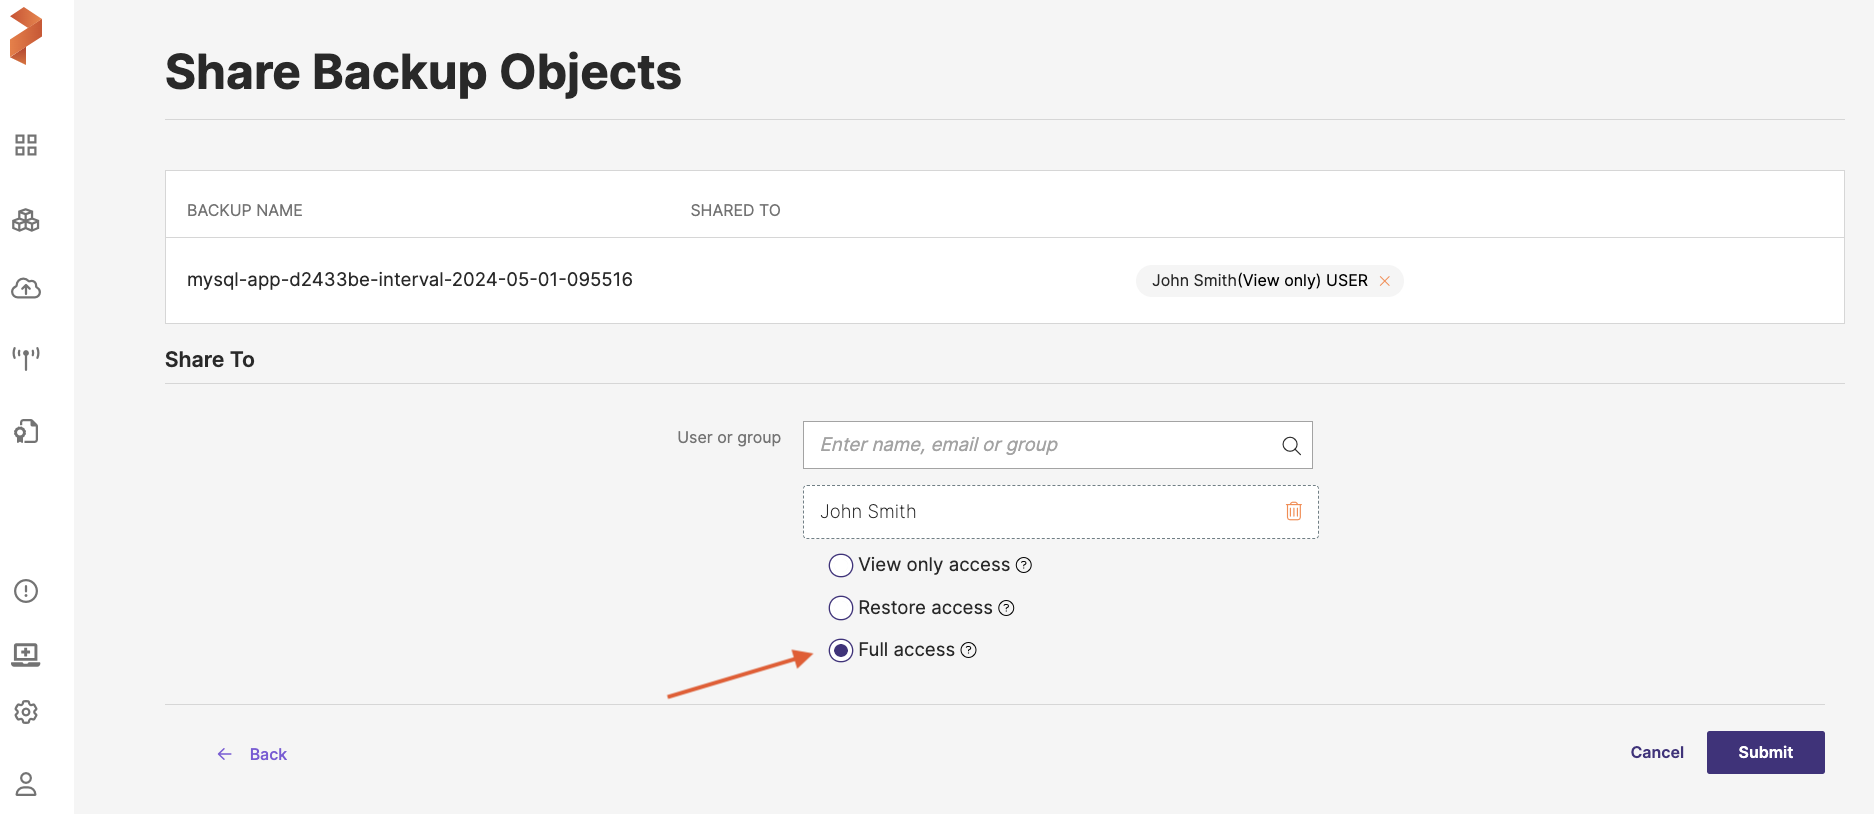Click the antenna broadcast sidebar icon
Screen dimensions: 1874x814
tap(26, 357)
